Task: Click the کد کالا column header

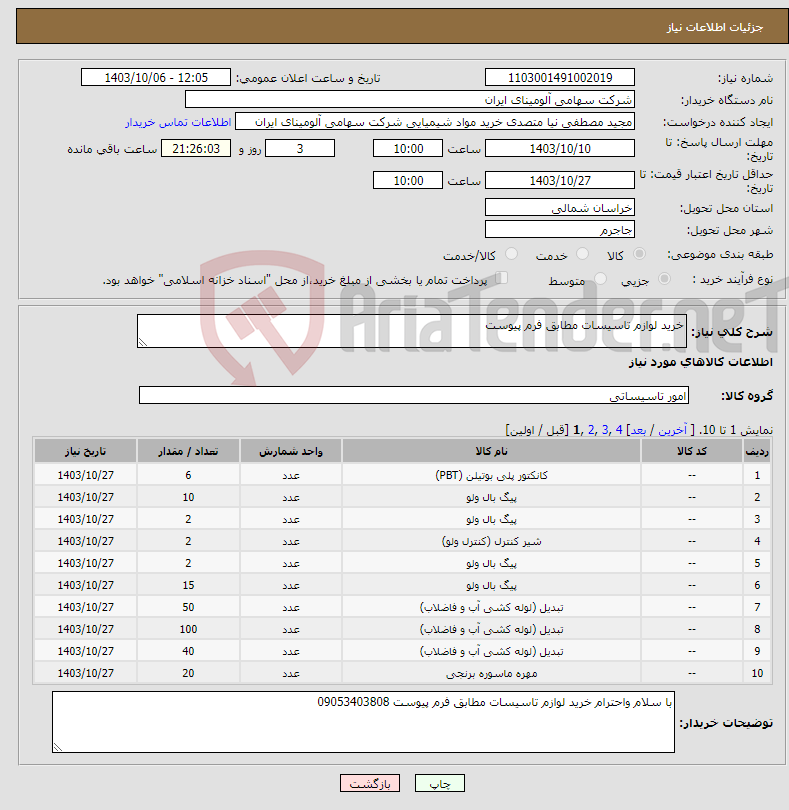Action: click(692, 451)
